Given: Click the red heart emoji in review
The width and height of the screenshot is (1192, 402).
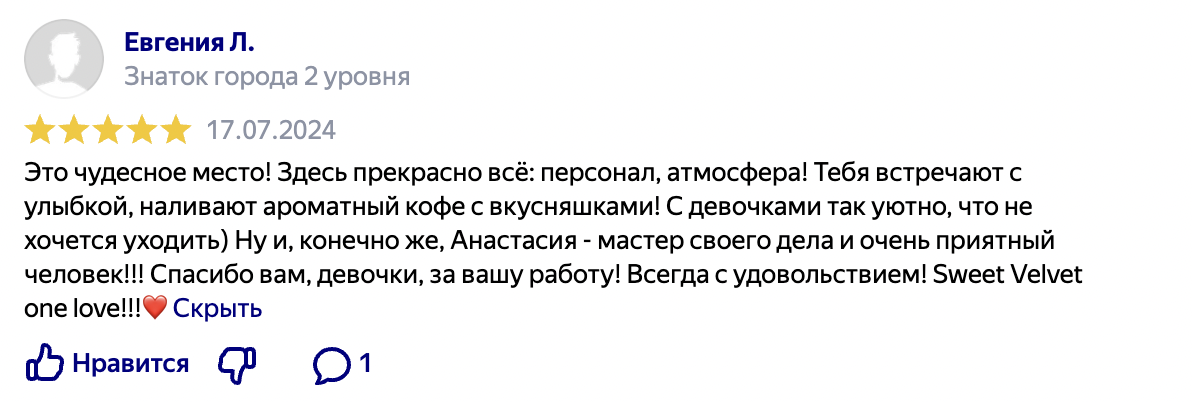Looking at the screenshot, I should pyautogui.click(x=155, y=309).
